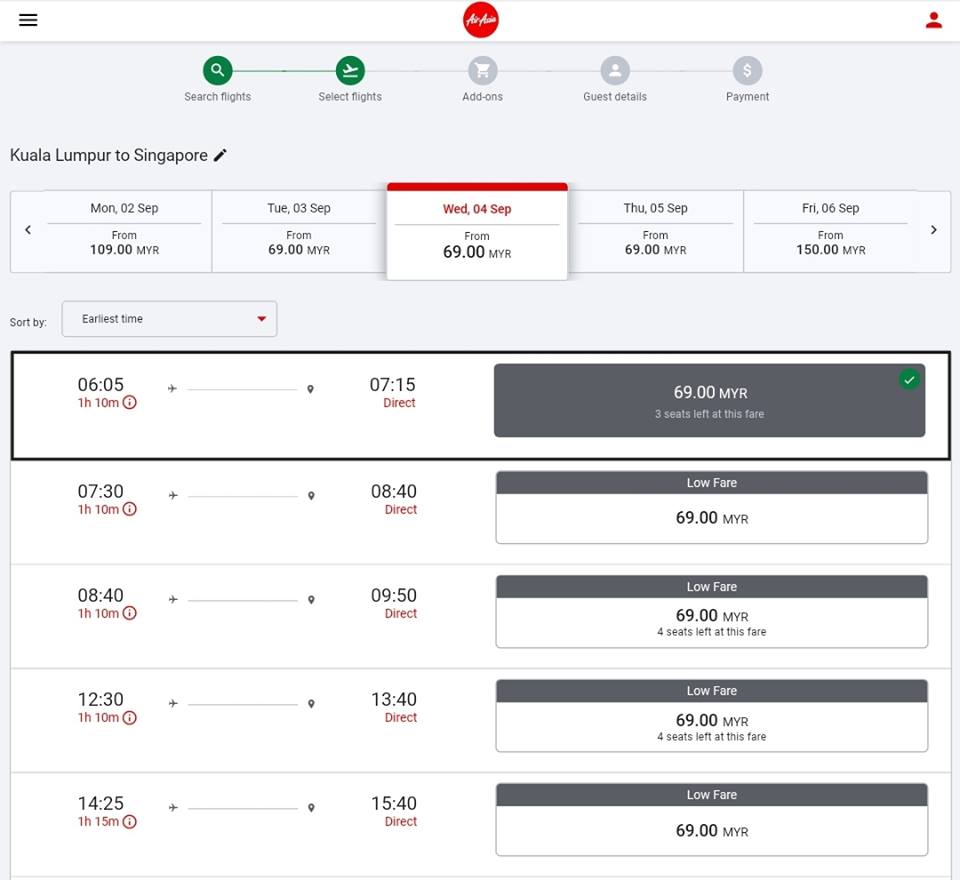
Task: Click the Add-ons cart step icon
Action: (482, 70)
